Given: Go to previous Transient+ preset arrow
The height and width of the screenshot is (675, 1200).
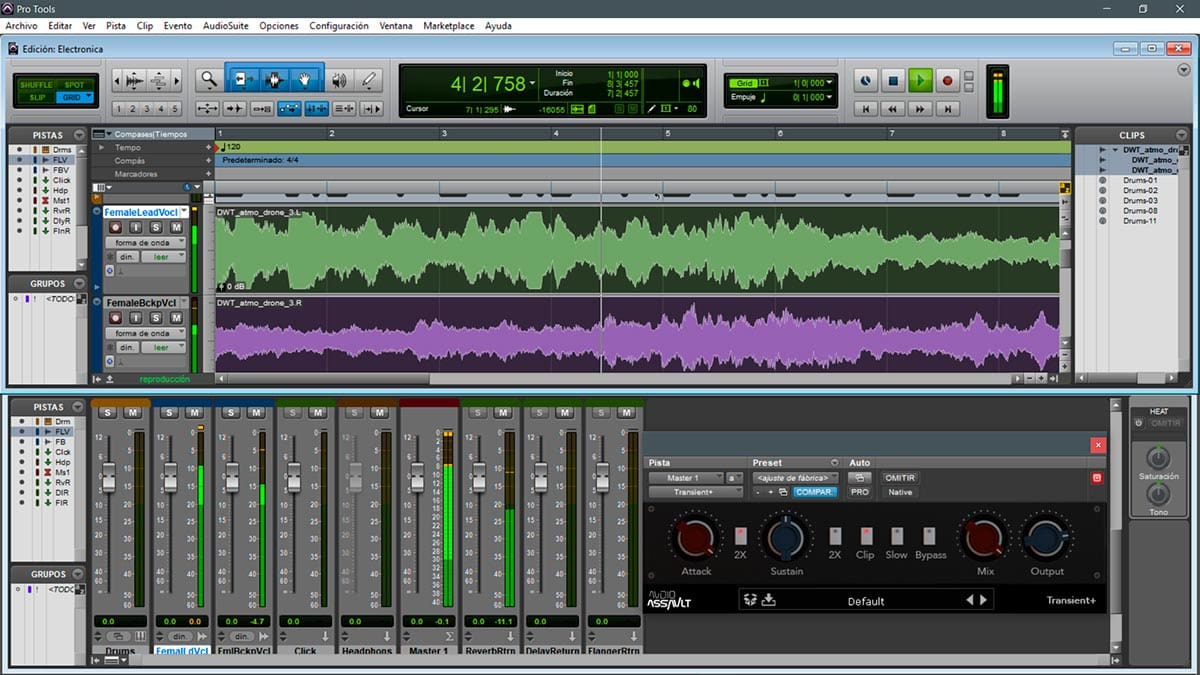Looking at the screenshot, I should click(x=968, y=600).
